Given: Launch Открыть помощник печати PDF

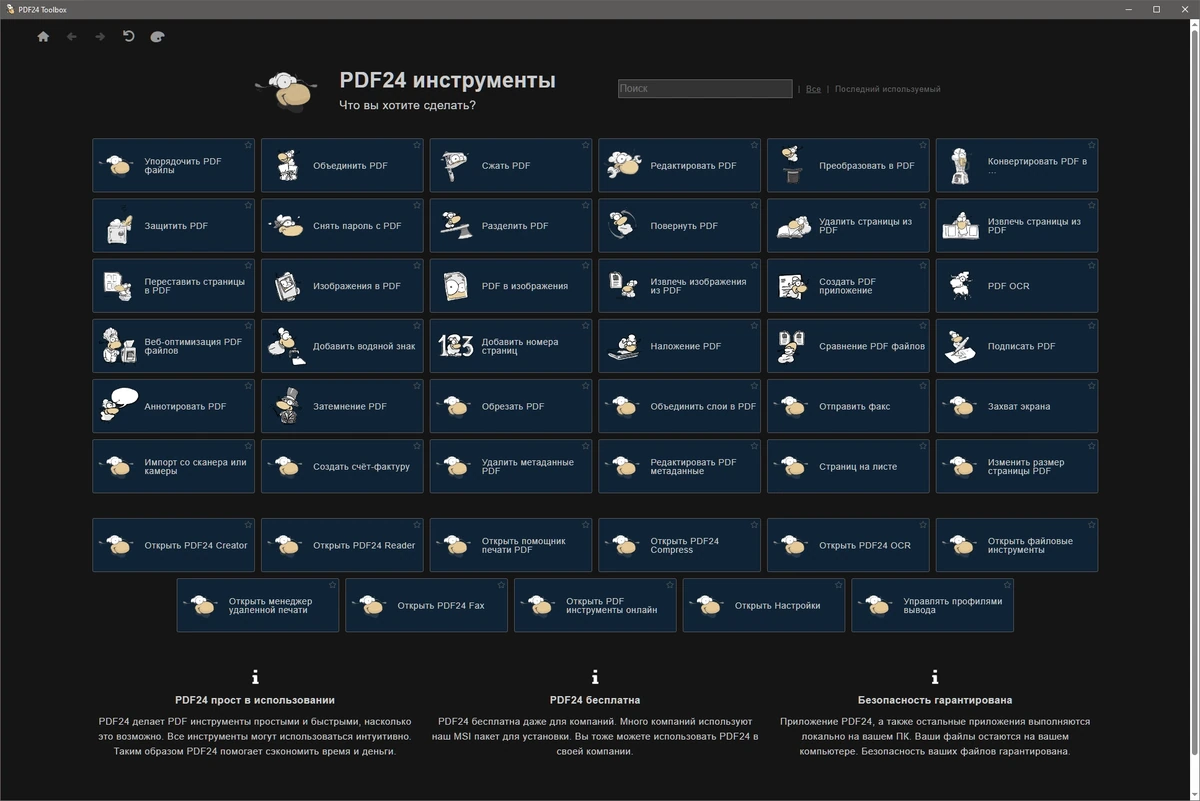Looking at the screenshot, I should click(x=511, y=545).
